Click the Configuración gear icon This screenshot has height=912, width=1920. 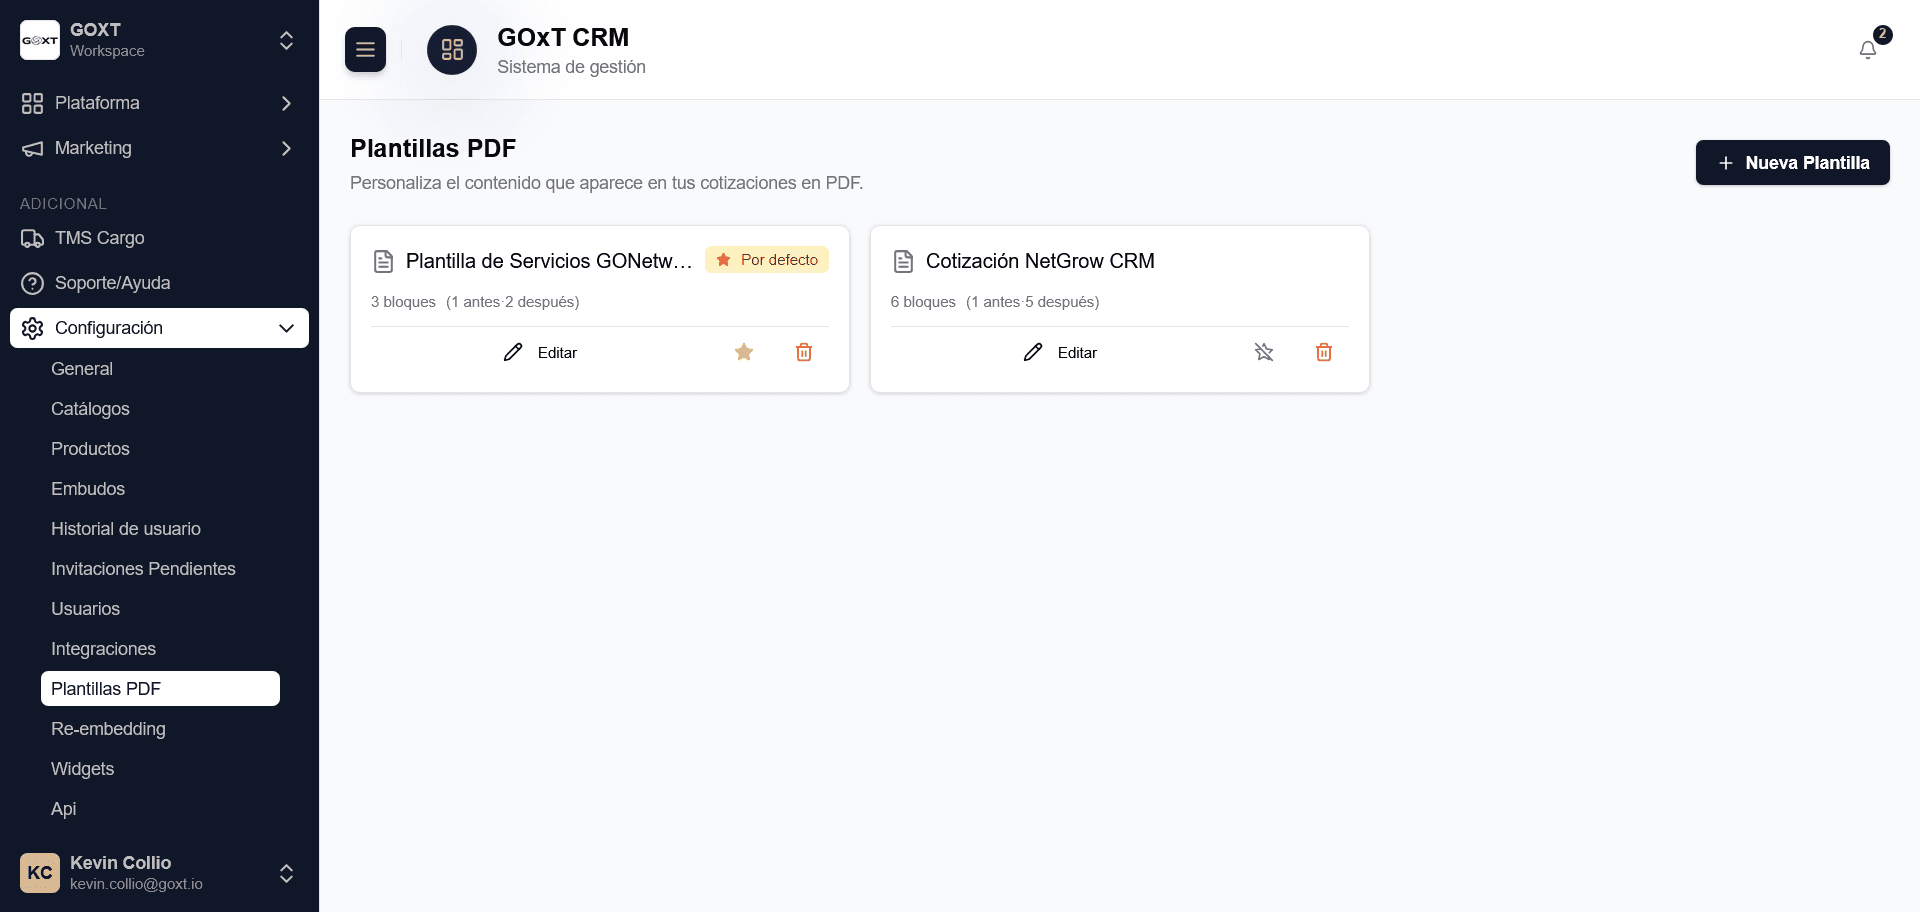(32, 328)
